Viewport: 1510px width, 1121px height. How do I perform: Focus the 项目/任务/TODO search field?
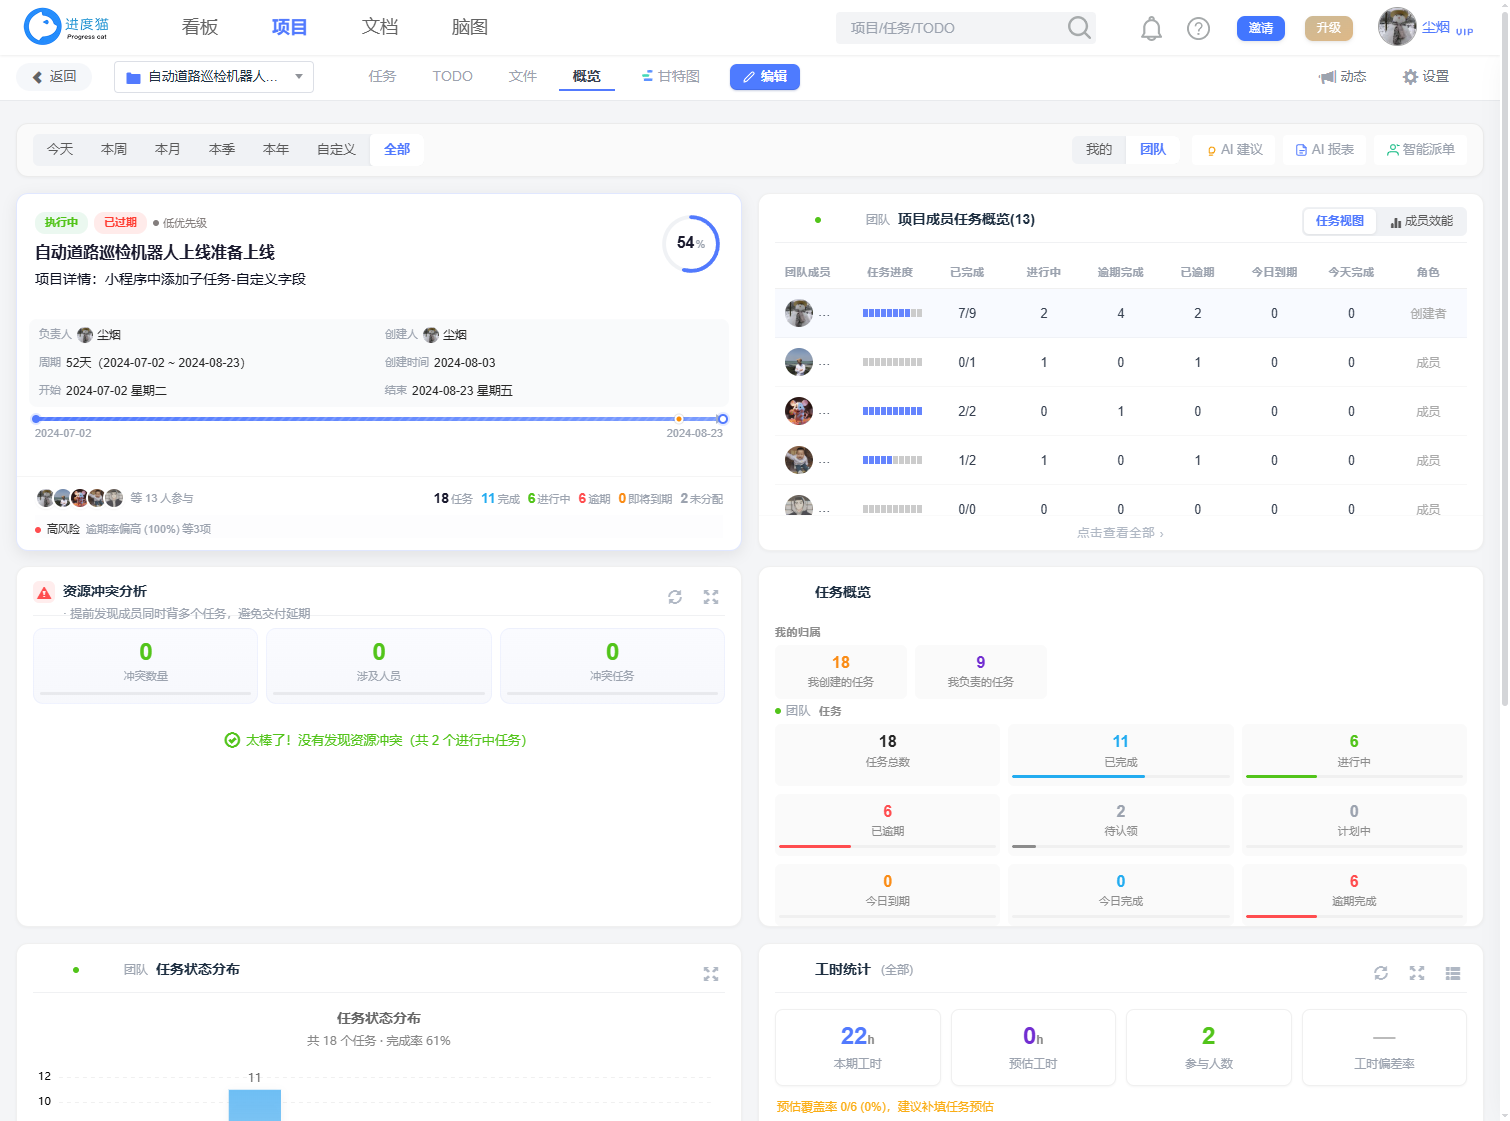click(950, 28)
